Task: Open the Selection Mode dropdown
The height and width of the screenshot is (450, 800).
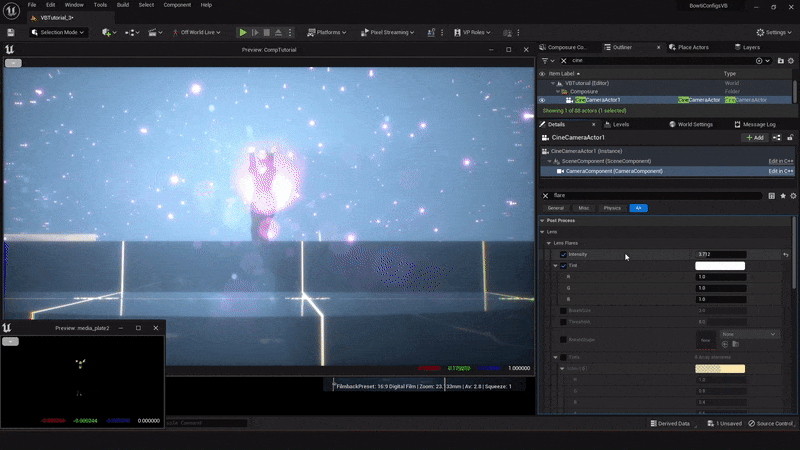Action: point(59,32)
